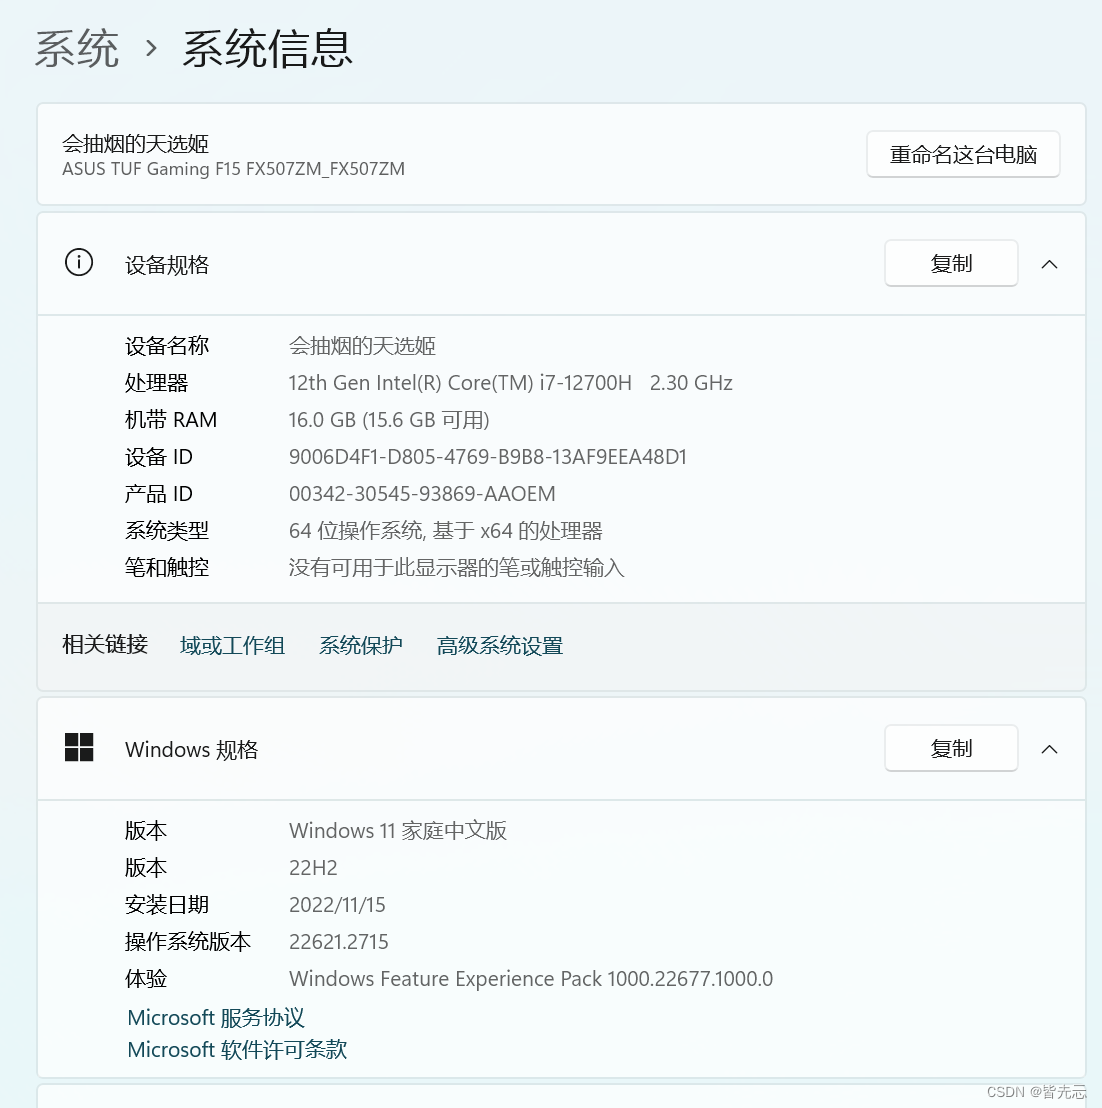The height and width of the screenshot is (1108, 1102).
Task: Collapse the 设备规格 section chevron
Action: coord(1049,263)
